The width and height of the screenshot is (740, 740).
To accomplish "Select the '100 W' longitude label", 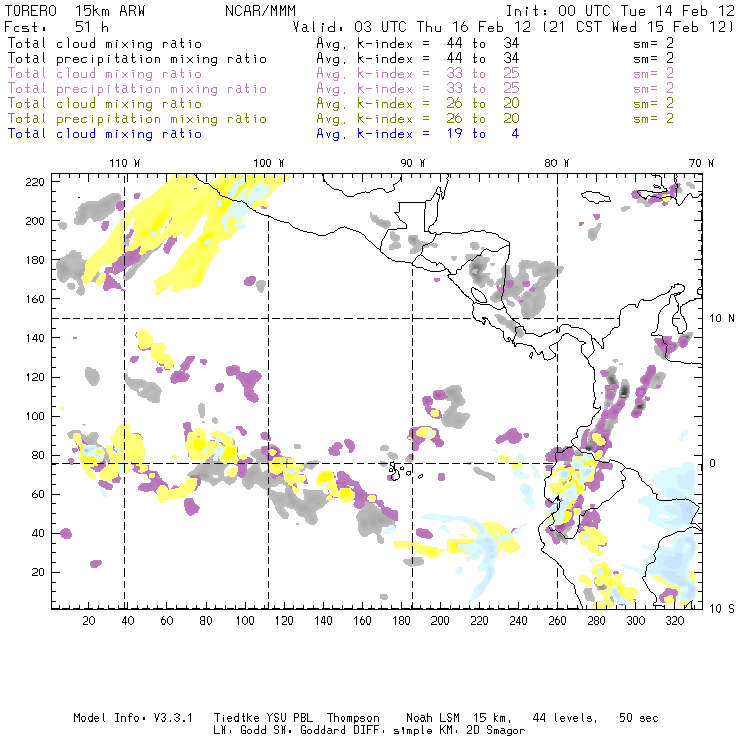I will (x=269, y=163).
